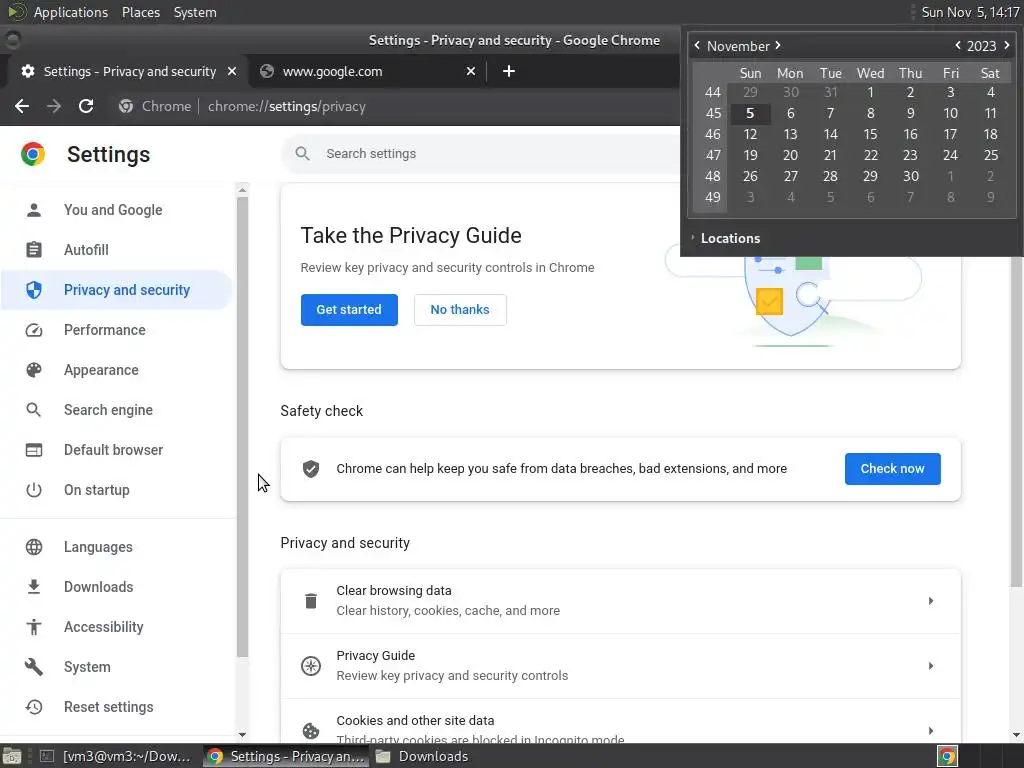The height and width of the screenshot is (768, 1024).
Task: Go to next month after November
Action: 778,45
